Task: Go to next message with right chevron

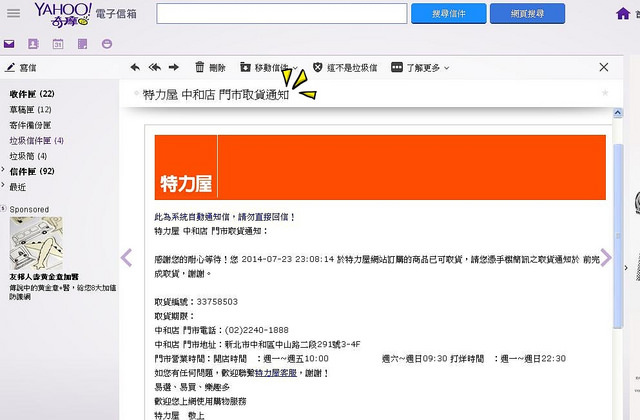Action: [x=606, y=258]
